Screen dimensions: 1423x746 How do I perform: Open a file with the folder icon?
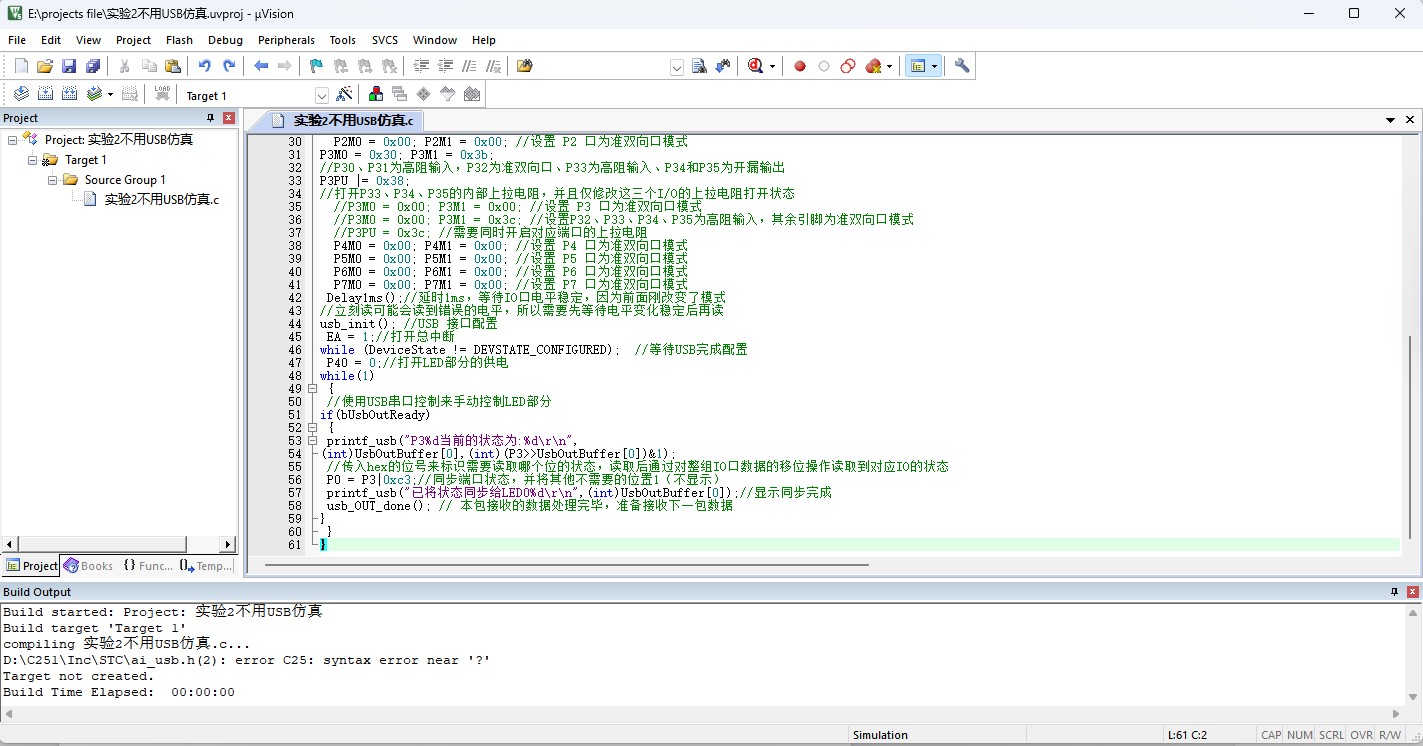coord(45,66)
